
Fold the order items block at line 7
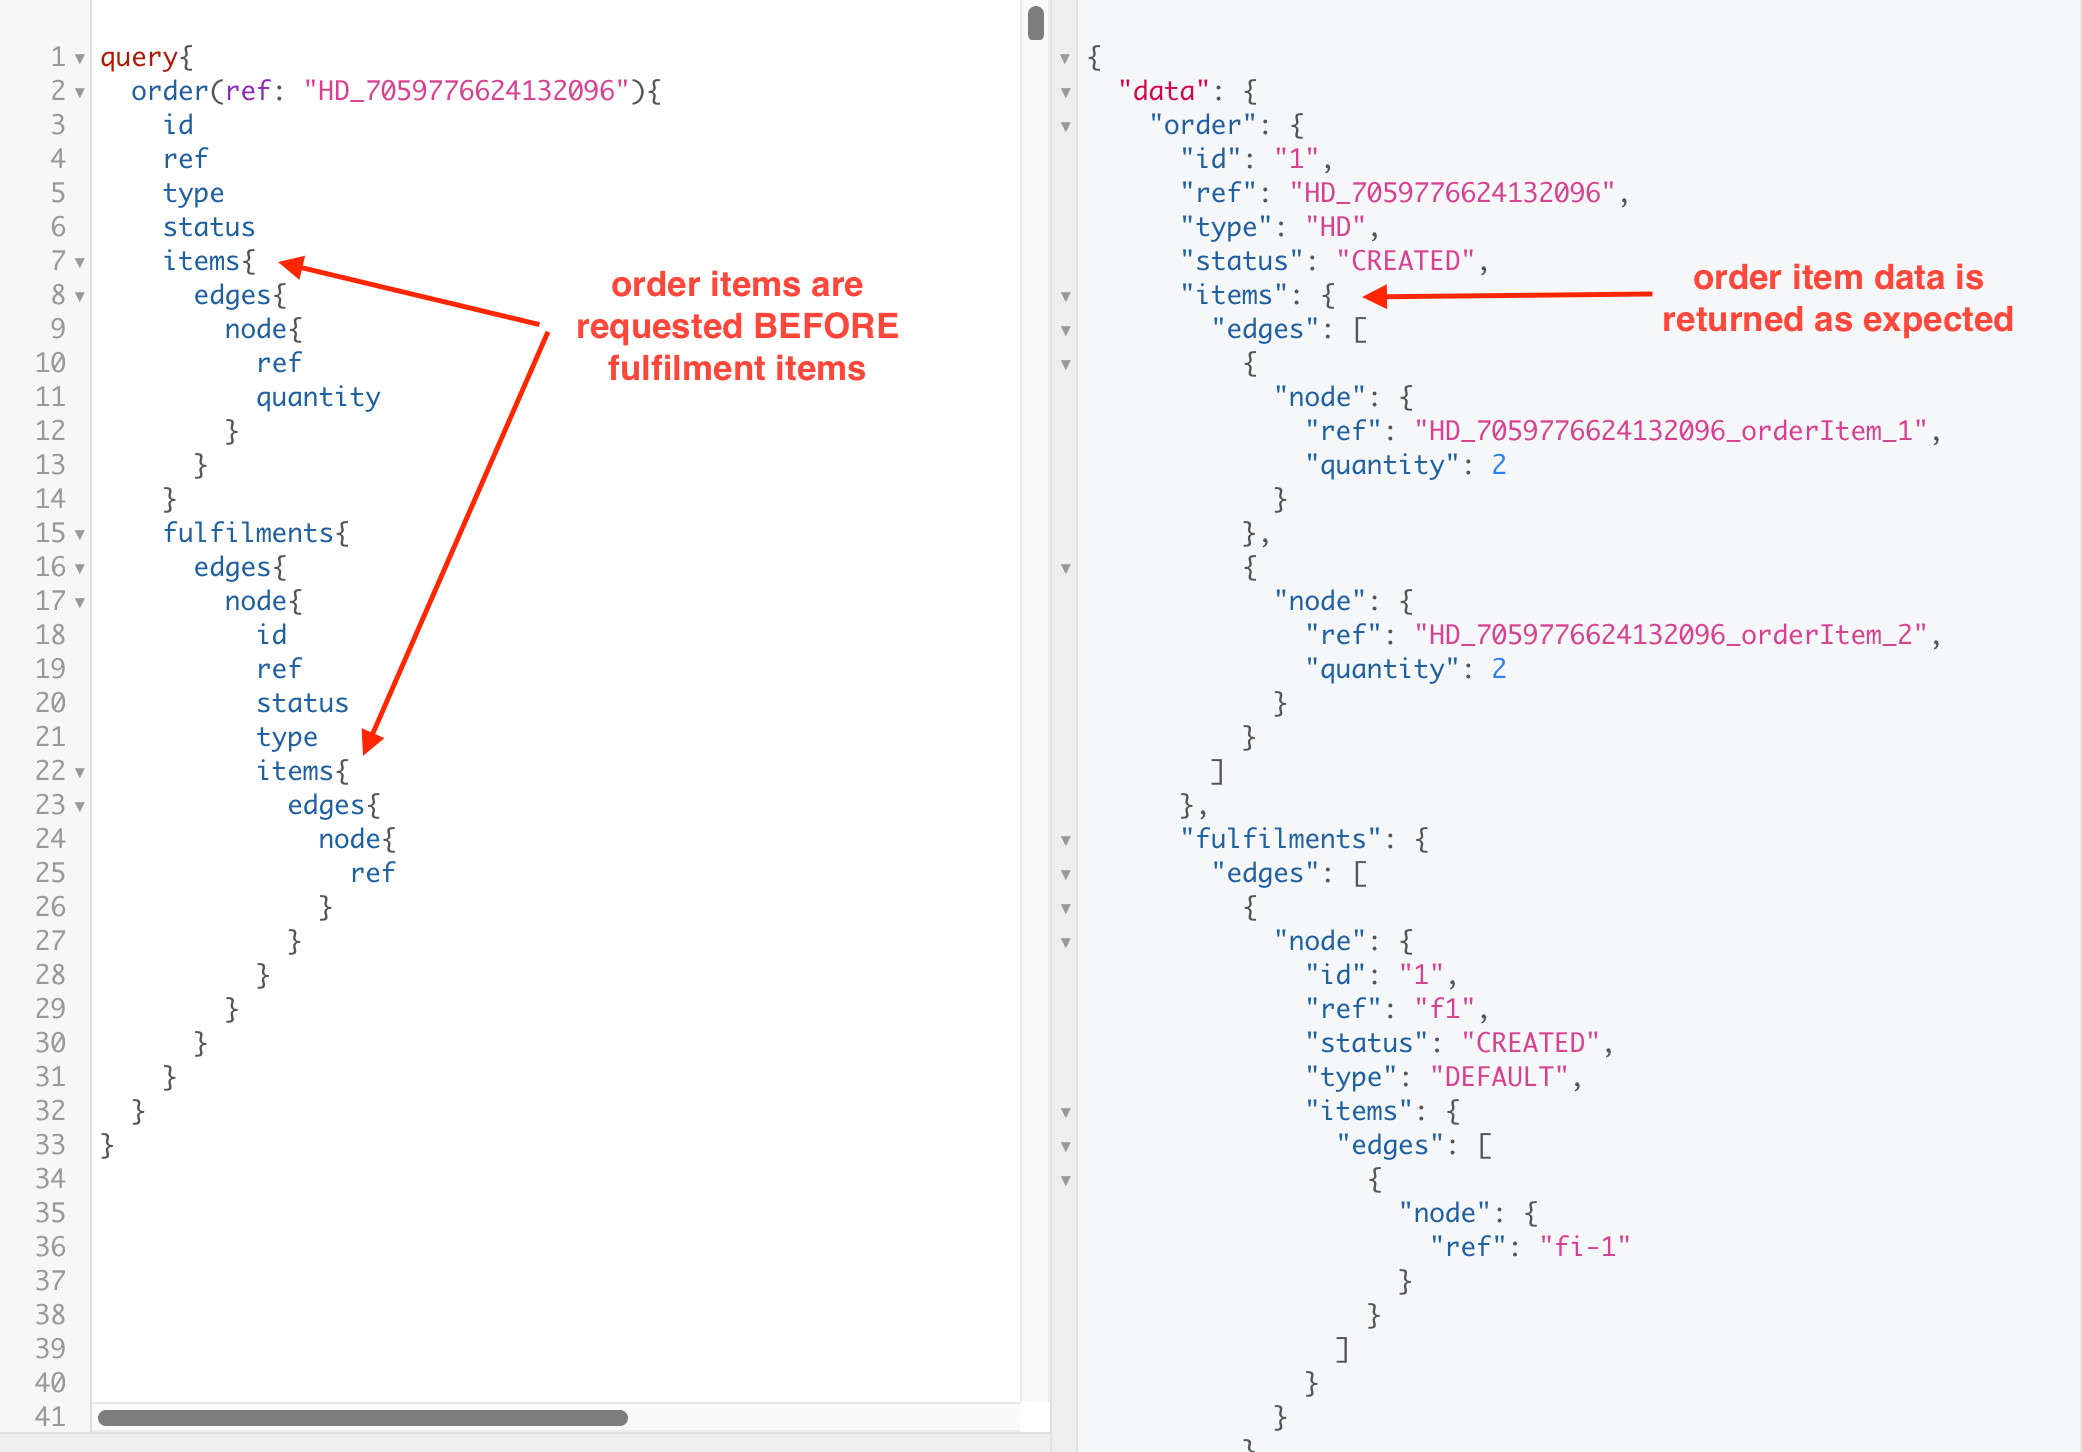click(79, 262)
